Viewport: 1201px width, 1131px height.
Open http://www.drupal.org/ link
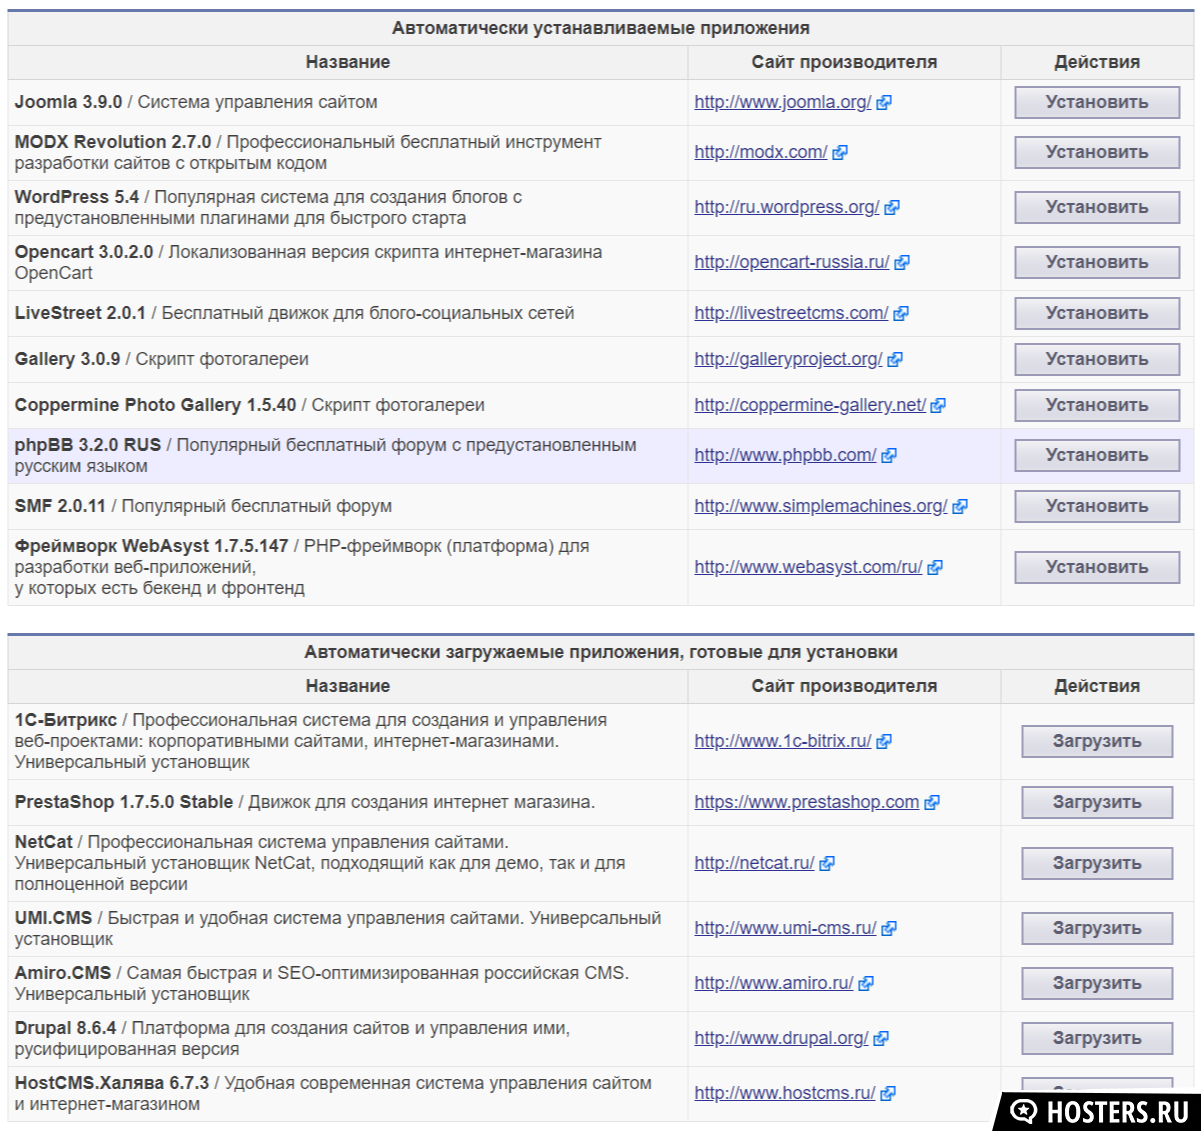pos(781,1038)
